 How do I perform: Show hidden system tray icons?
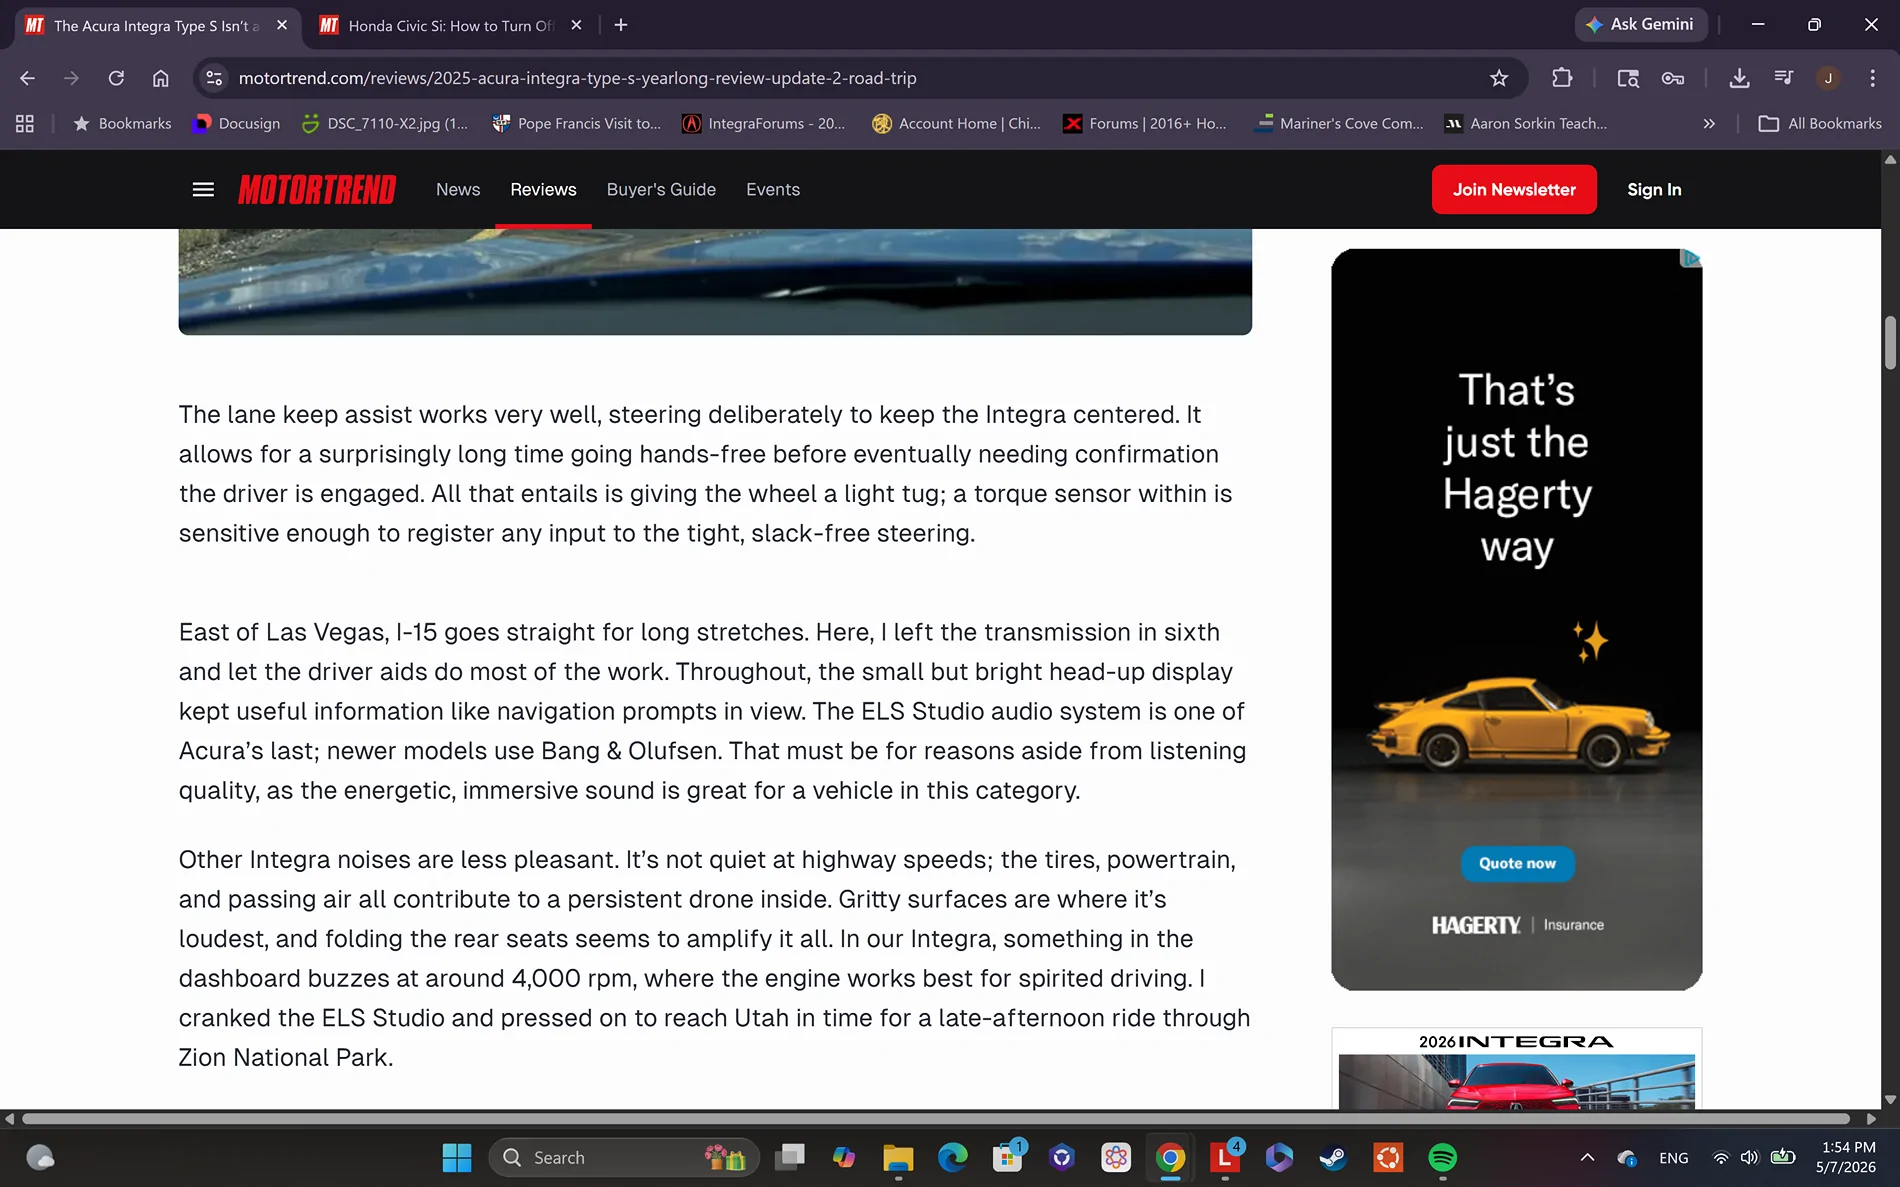tap(1587, 1158)
